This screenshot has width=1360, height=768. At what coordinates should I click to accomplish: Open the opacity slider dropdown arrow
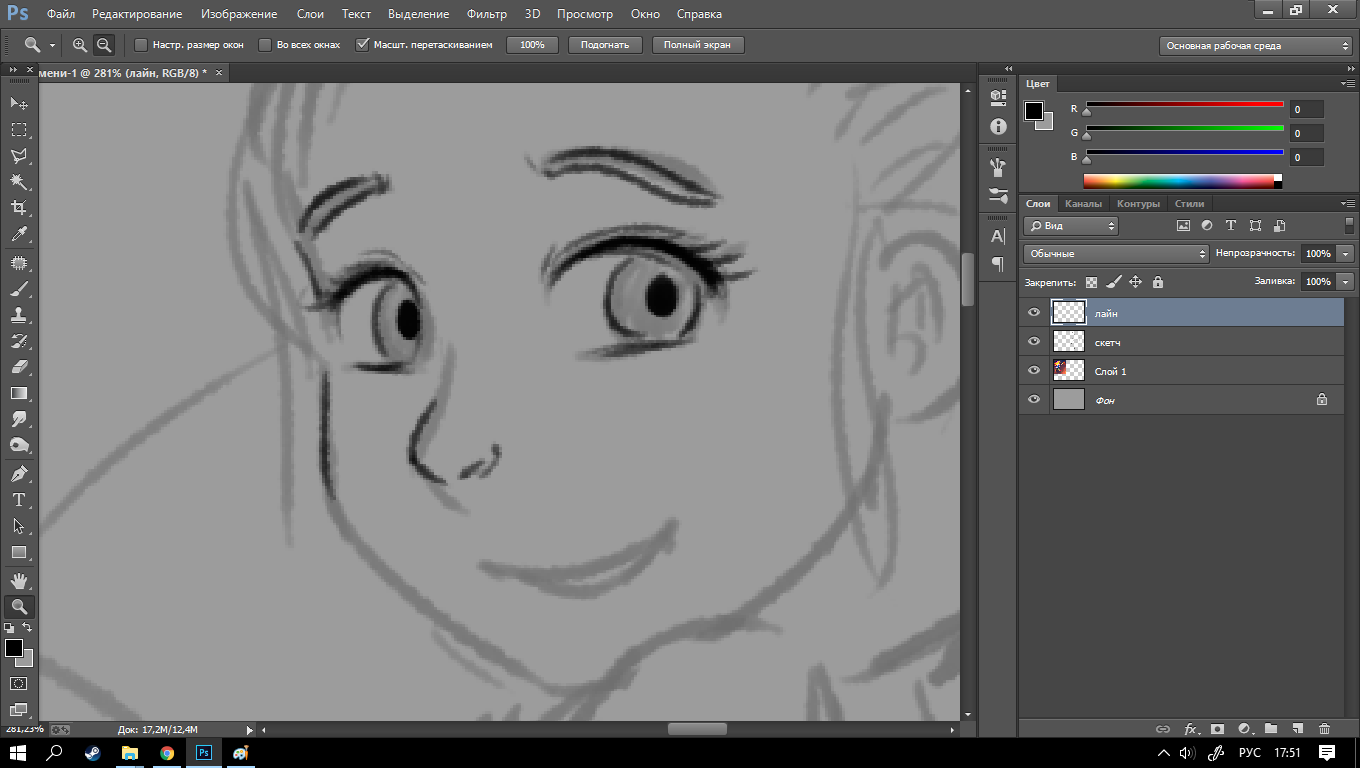[1346, 254]
